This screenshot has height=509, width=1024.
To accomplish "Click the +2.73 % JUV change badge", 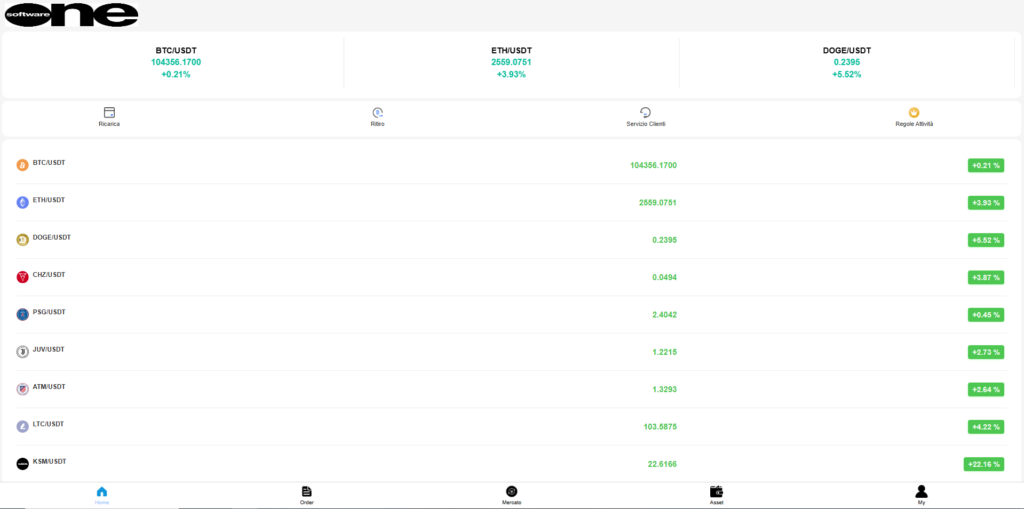I will tap(985, 352).
